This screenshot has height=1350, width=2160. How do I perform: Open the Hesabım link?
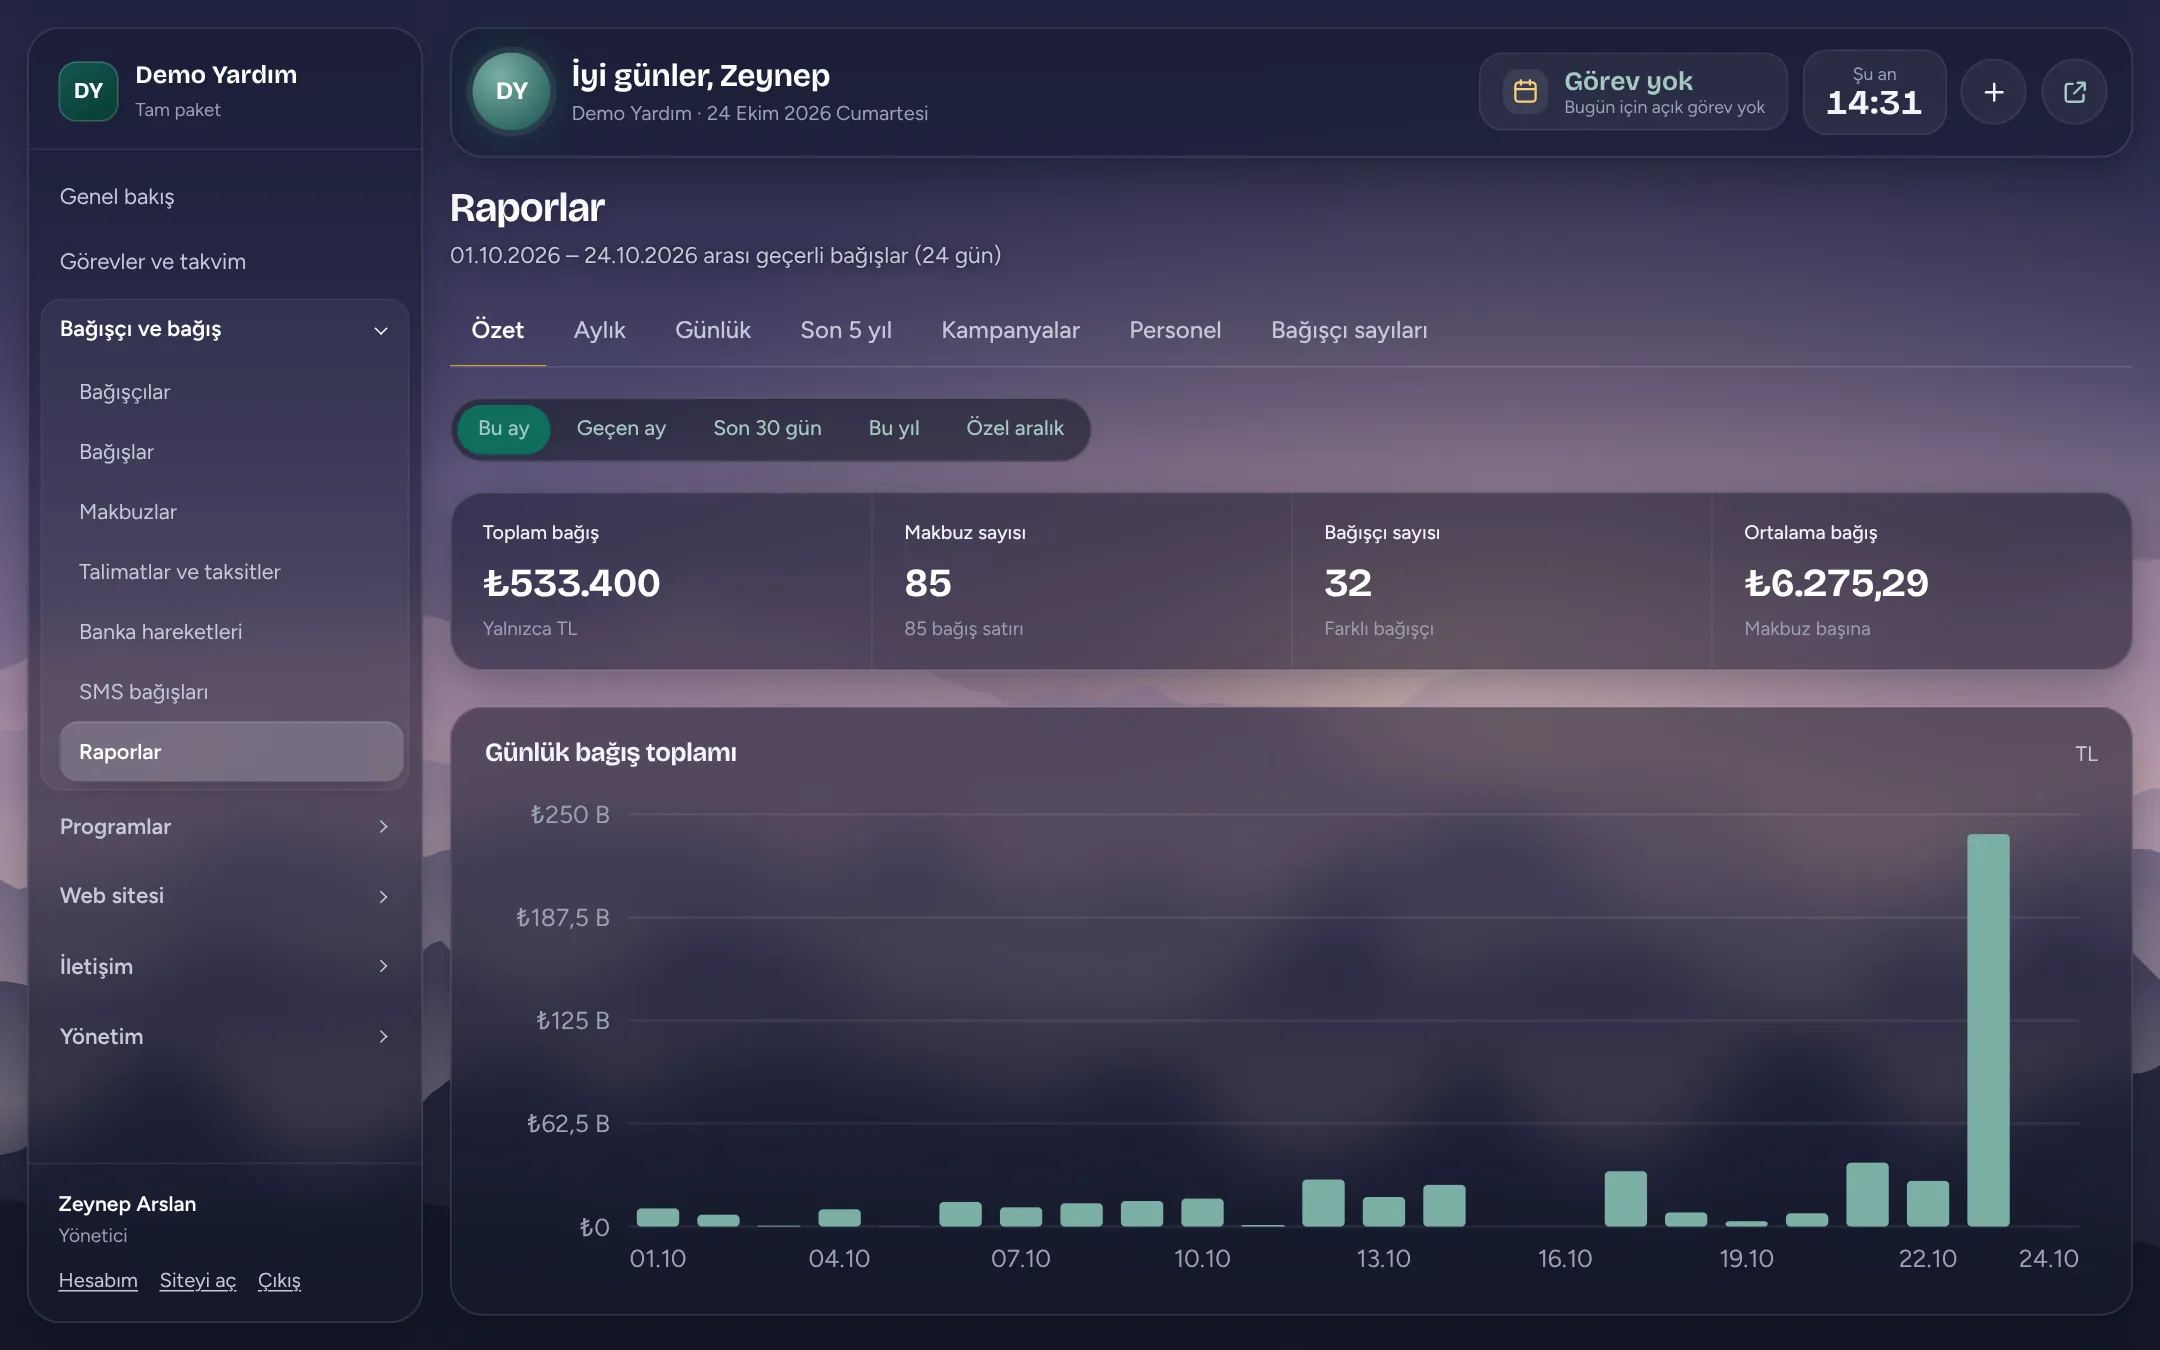98,1281
